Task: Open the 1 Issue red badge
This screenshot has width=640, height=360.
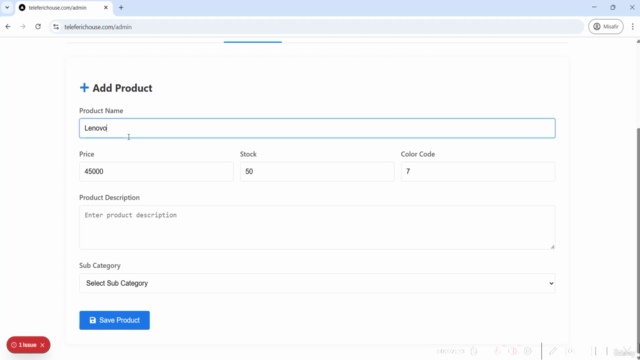Action: tap(28, 345)
